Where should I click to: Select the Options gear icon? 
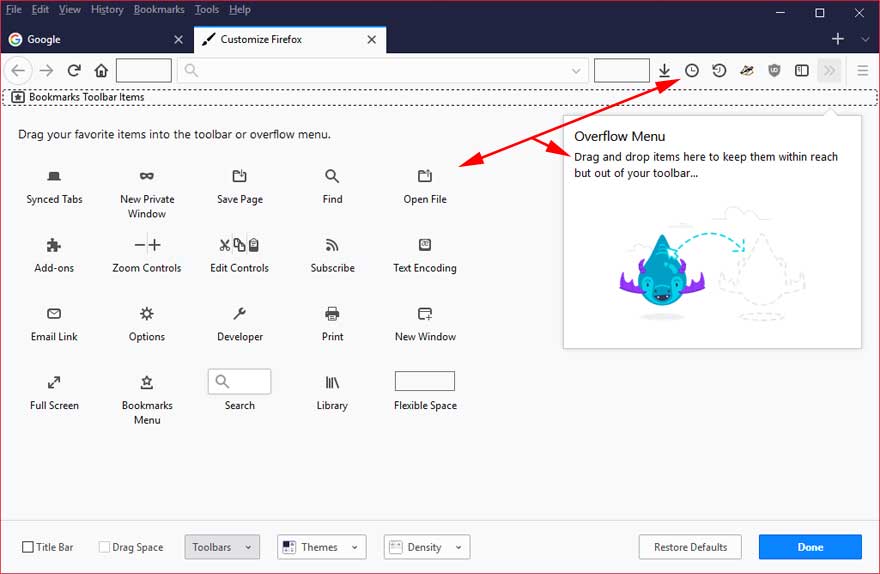(146, 314)
